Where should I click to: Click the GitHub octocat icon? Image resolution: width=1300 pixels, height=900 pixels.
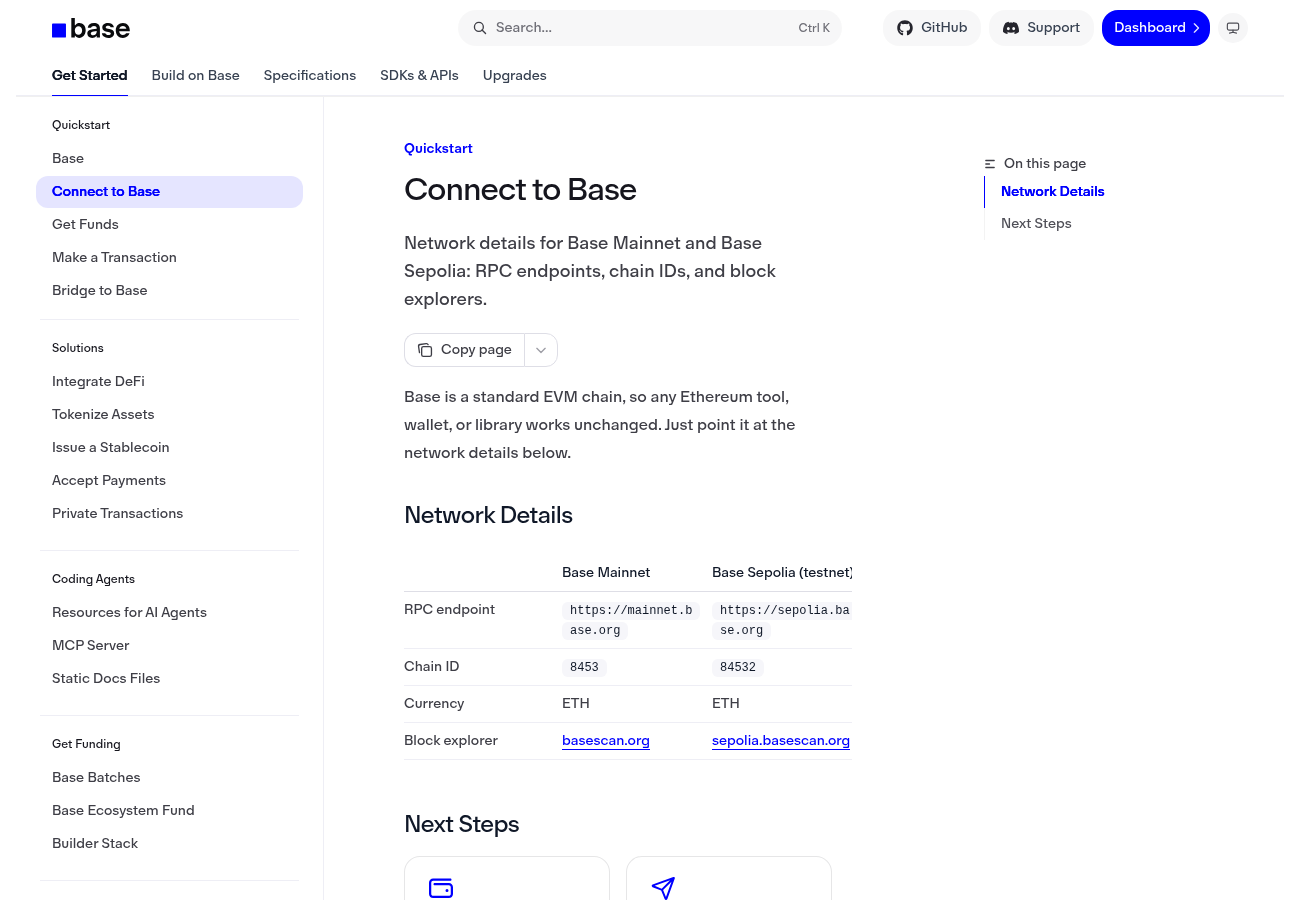click(905, 28)
